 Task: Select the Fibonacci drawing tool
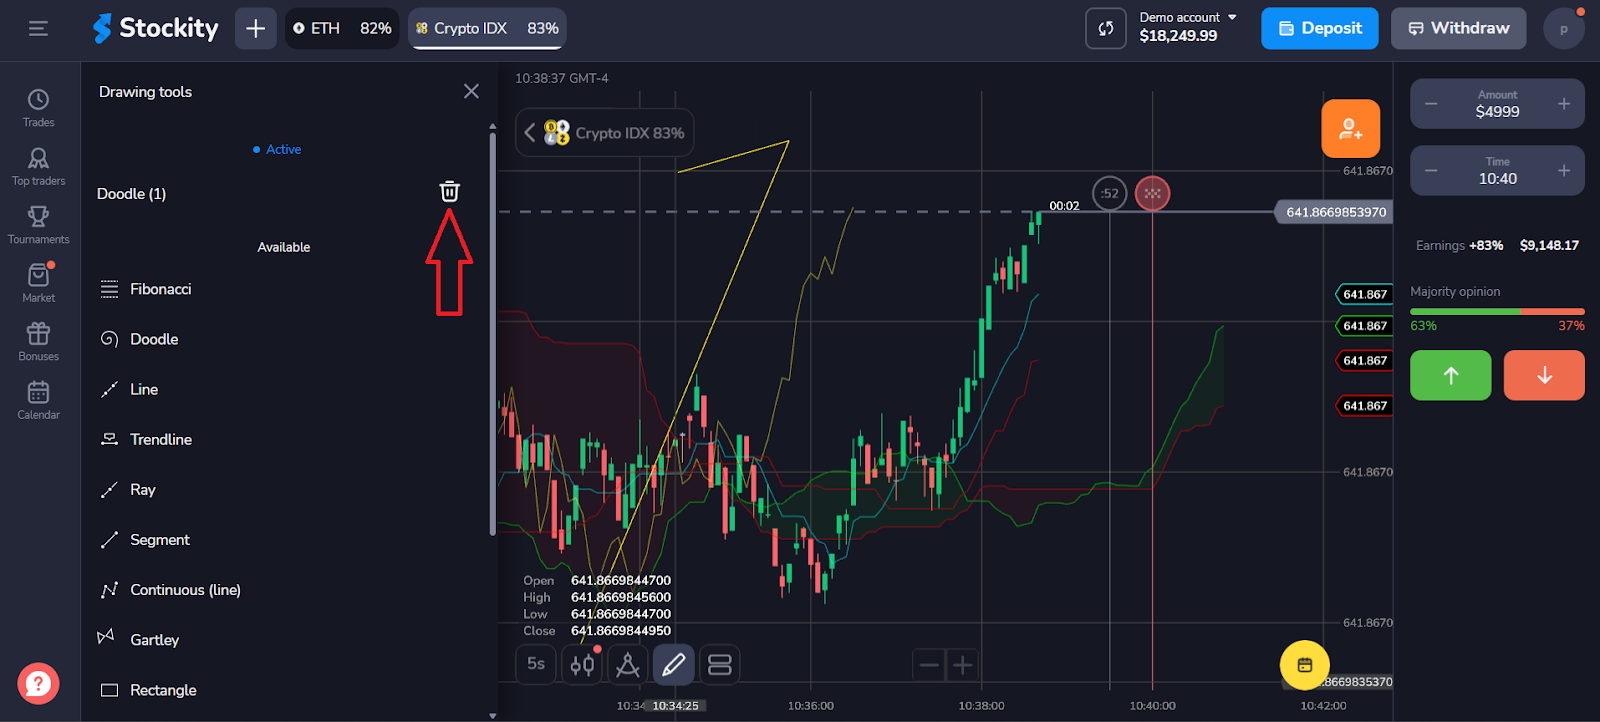160,289
